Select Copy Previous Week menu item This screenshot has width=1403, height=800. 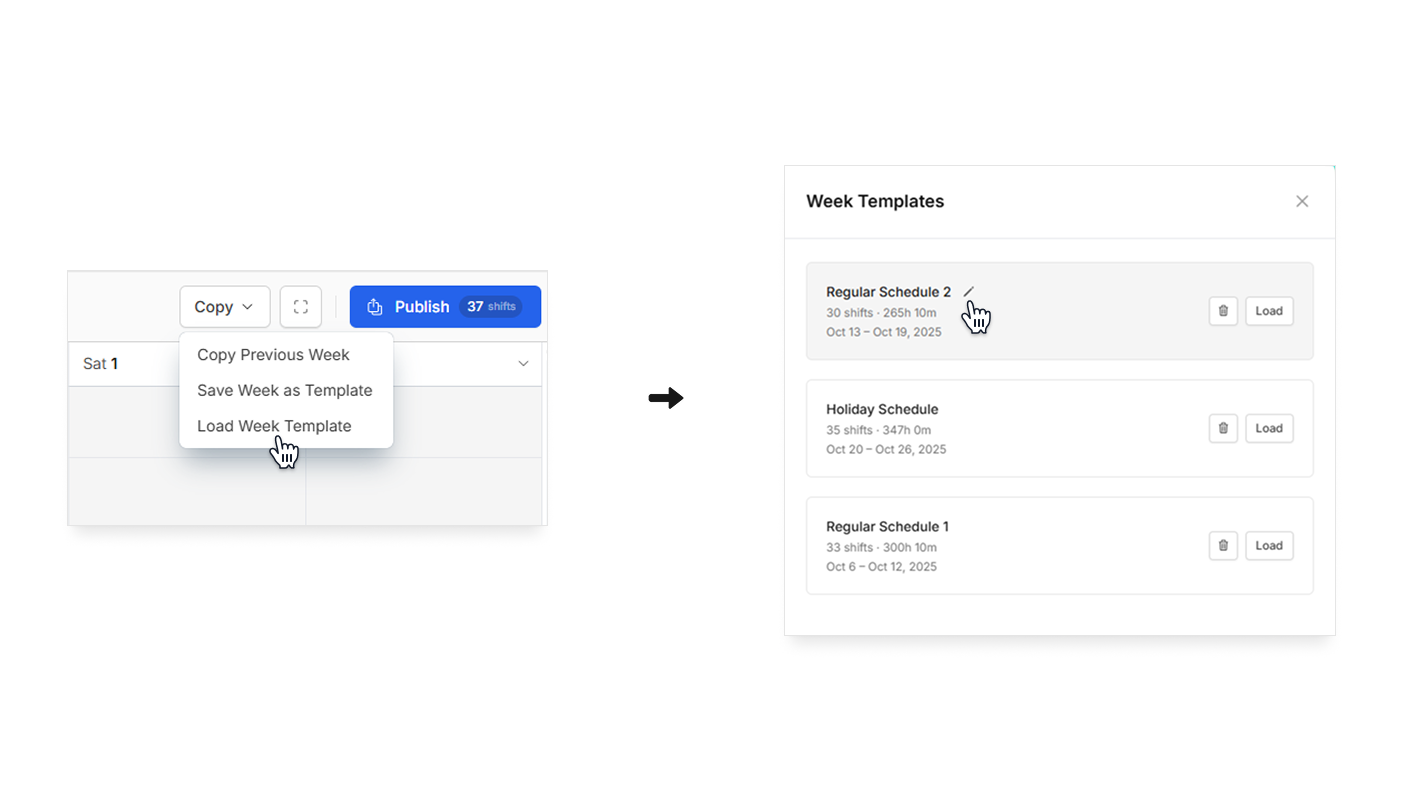point(273,355)
